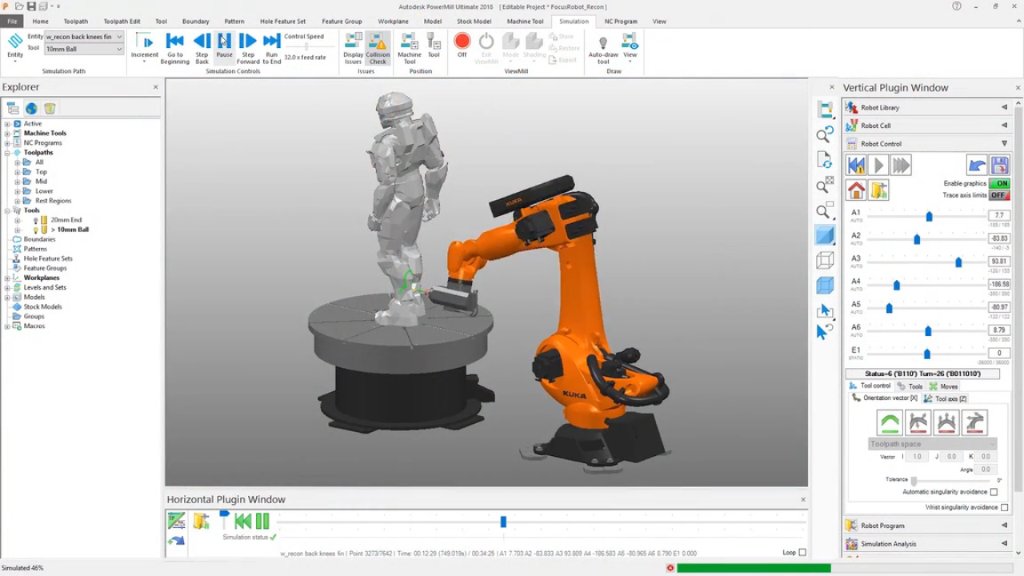Open the Tool dropdown 10mm Ball
This screenshot has width=1024, height=576.
pyautogui.click(x=83, y=49)
